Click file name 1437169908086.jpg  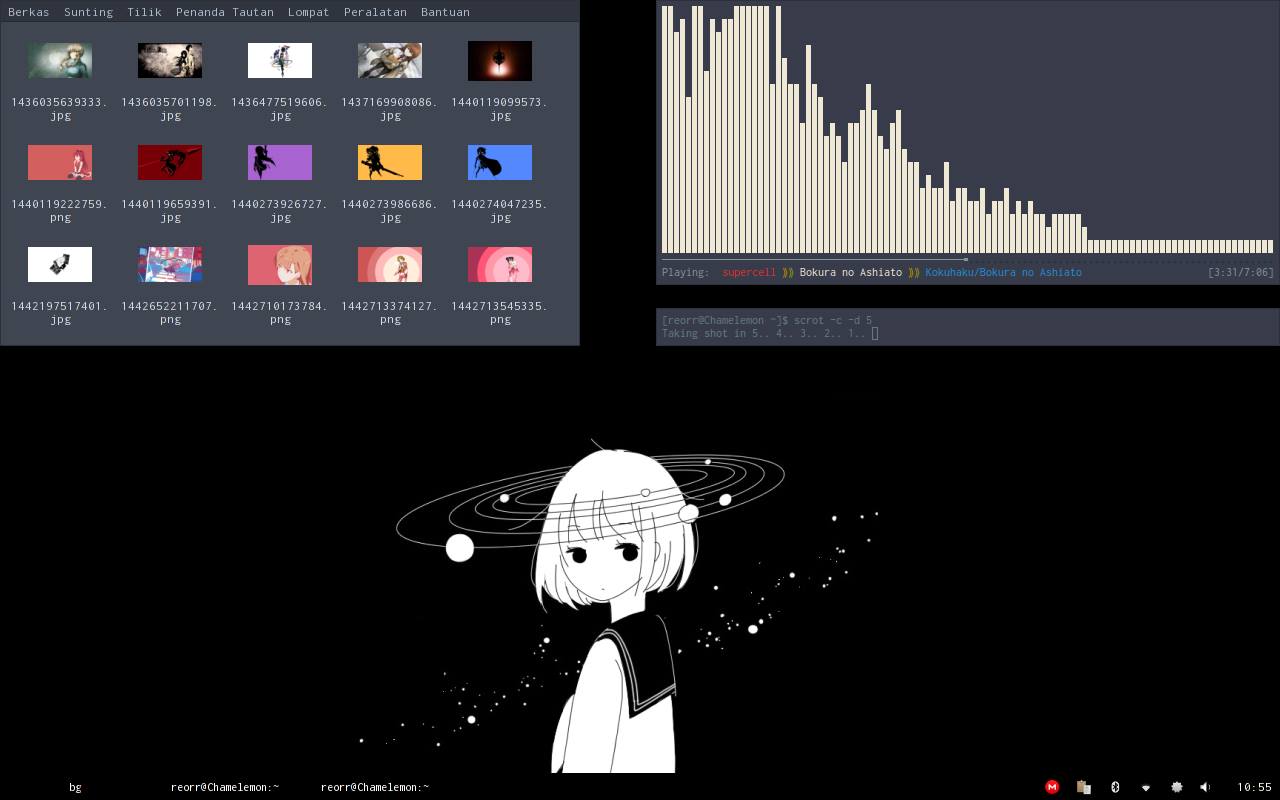point(390,109)
